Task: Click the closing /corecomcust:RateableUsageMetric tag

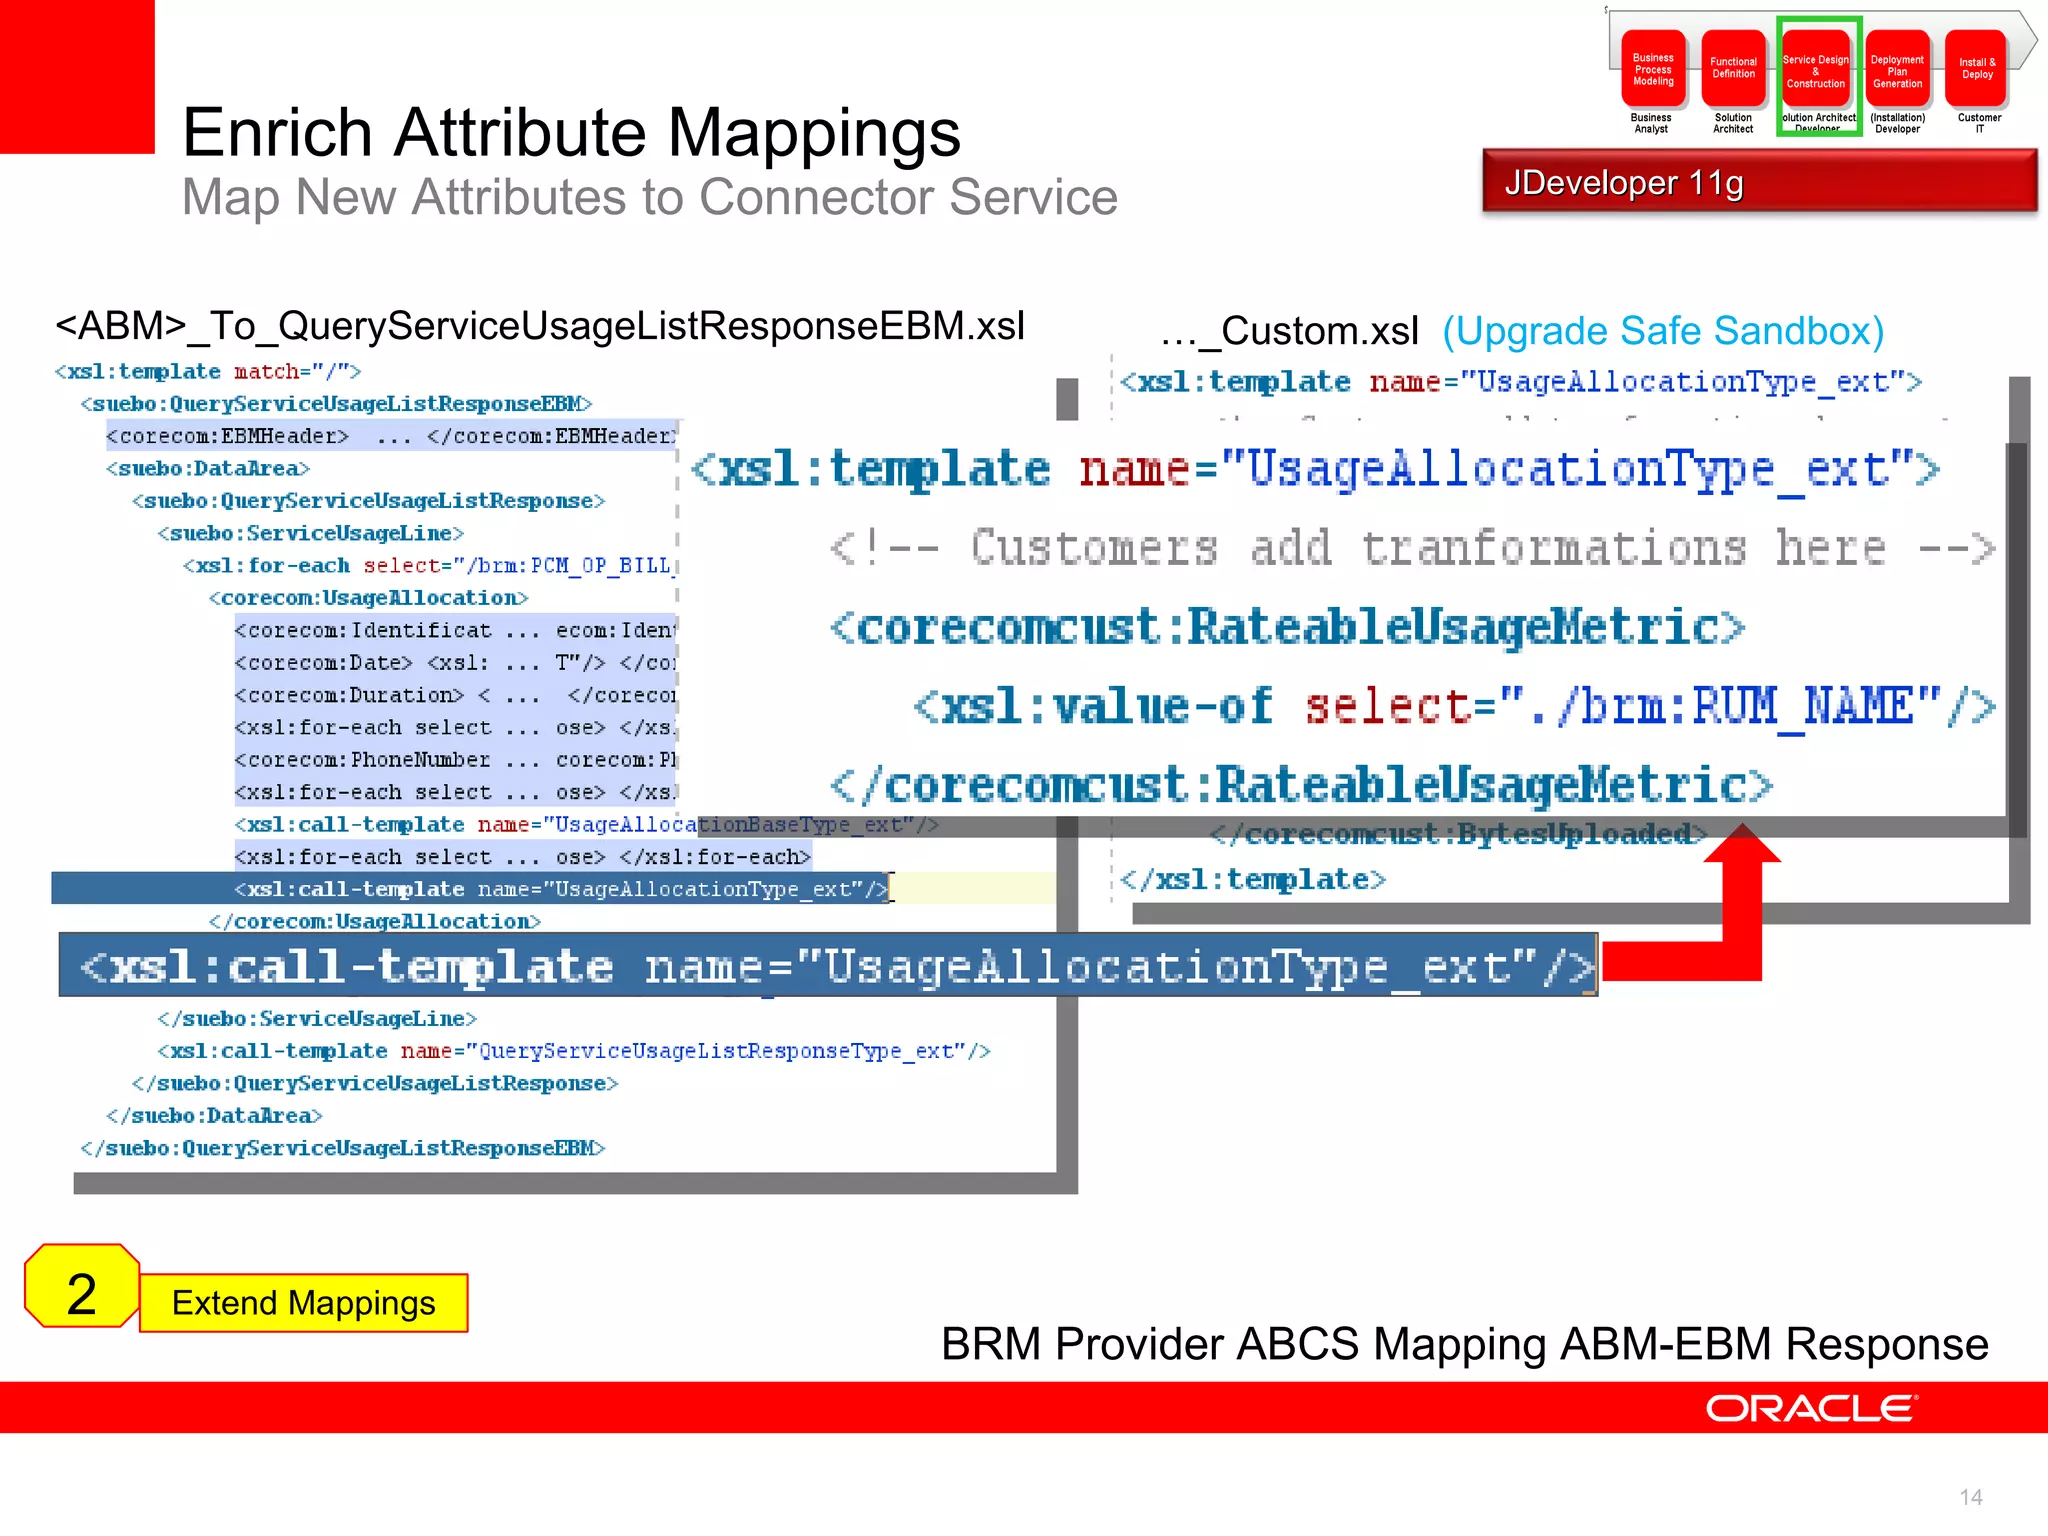Action: pyautogui.click(x=1301, y=785)
